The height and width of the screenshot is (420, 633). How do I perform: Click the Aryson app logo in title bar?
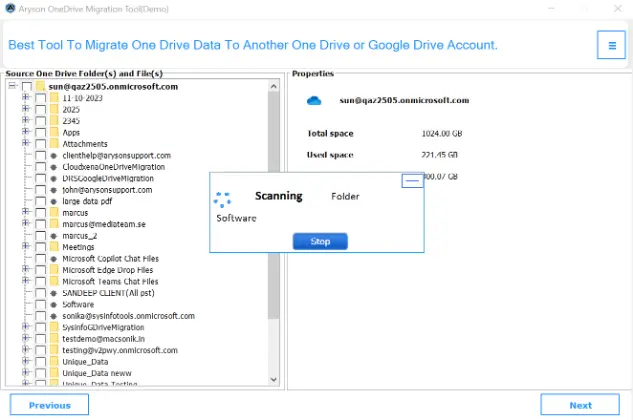10,8
